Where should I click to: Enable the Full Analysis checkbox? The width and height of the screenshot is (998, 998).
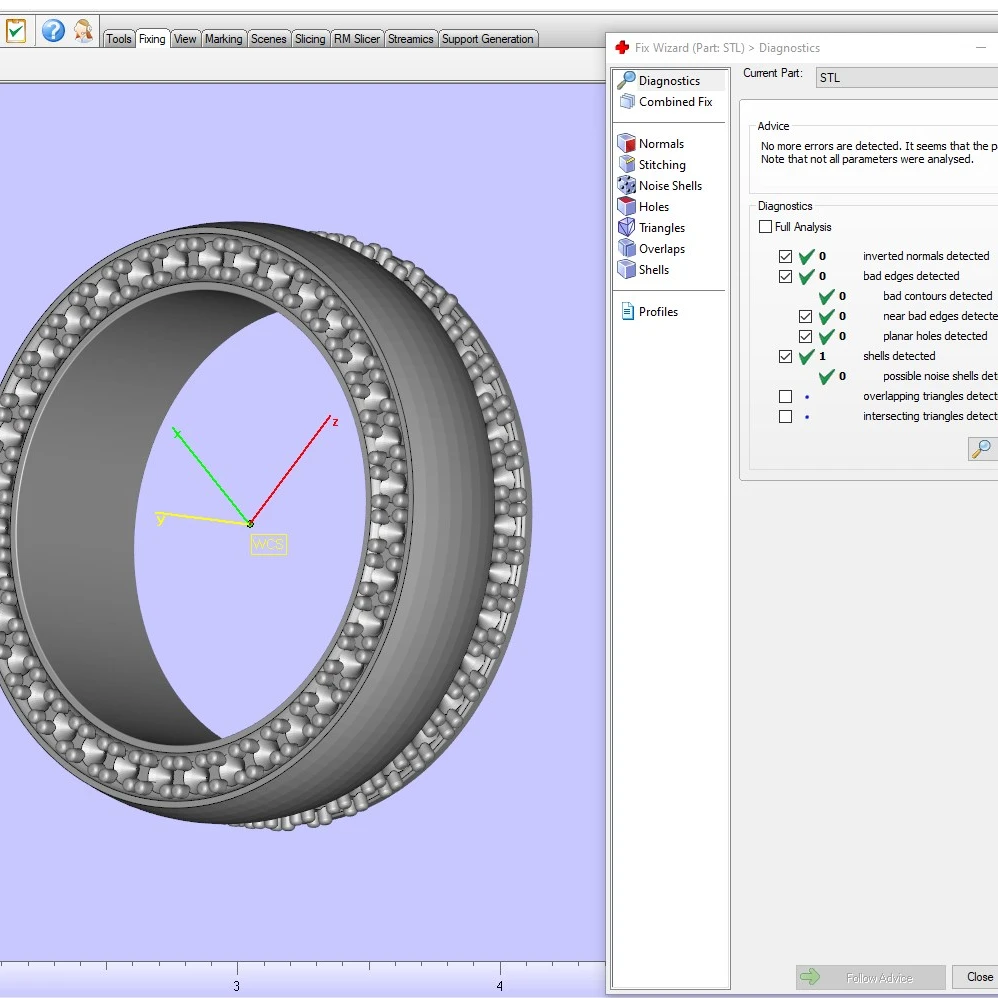[766, 227]
